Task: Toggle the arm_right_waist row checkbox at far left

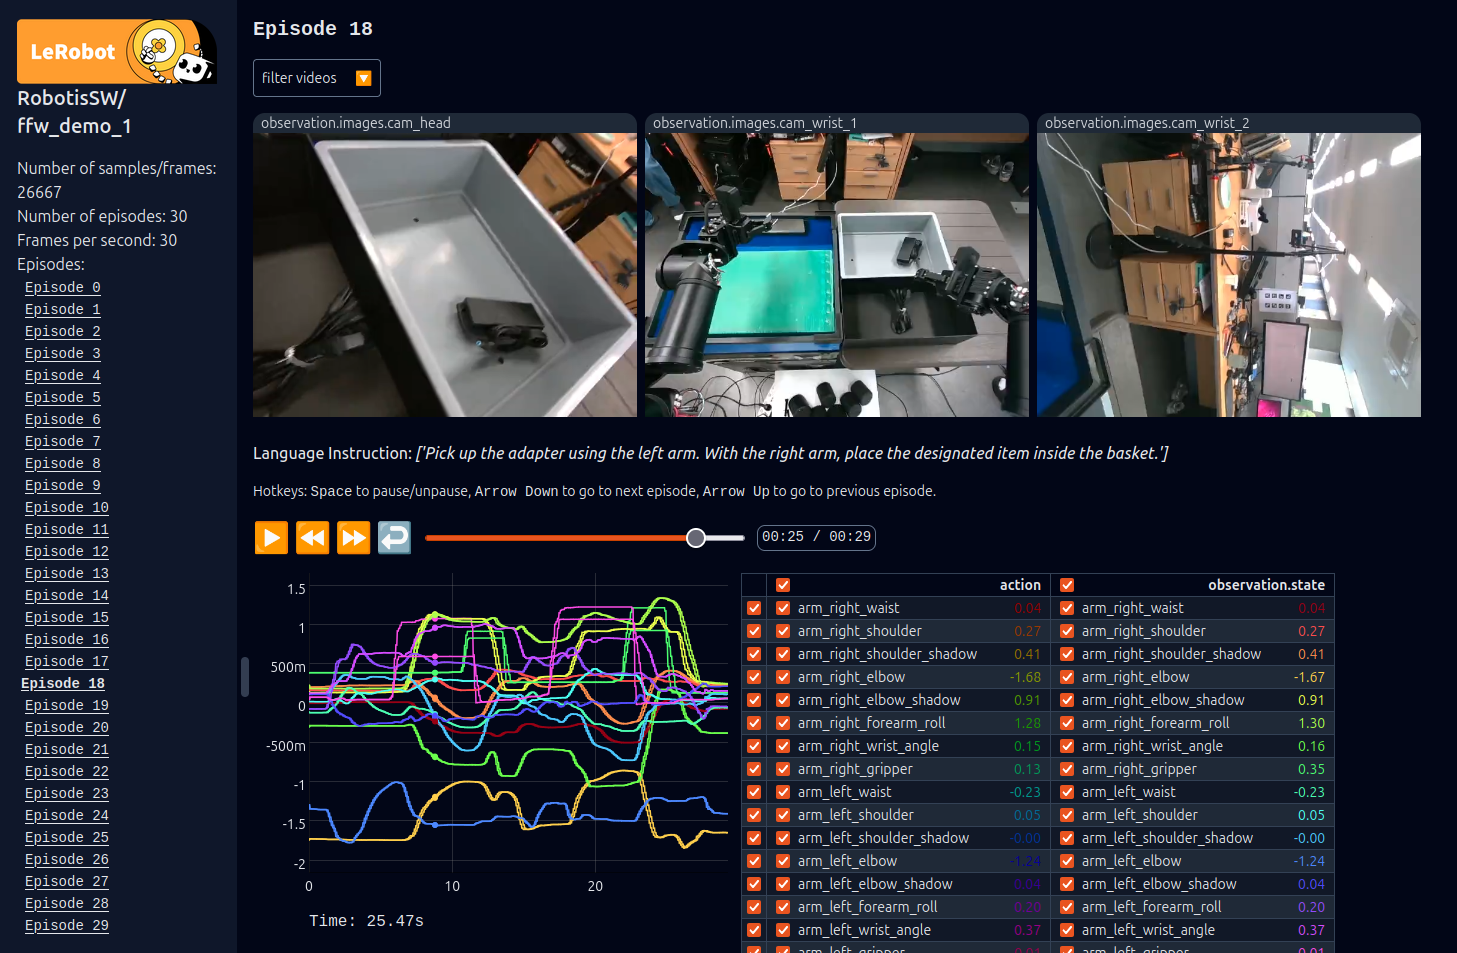Action: (x=754, y=608)
